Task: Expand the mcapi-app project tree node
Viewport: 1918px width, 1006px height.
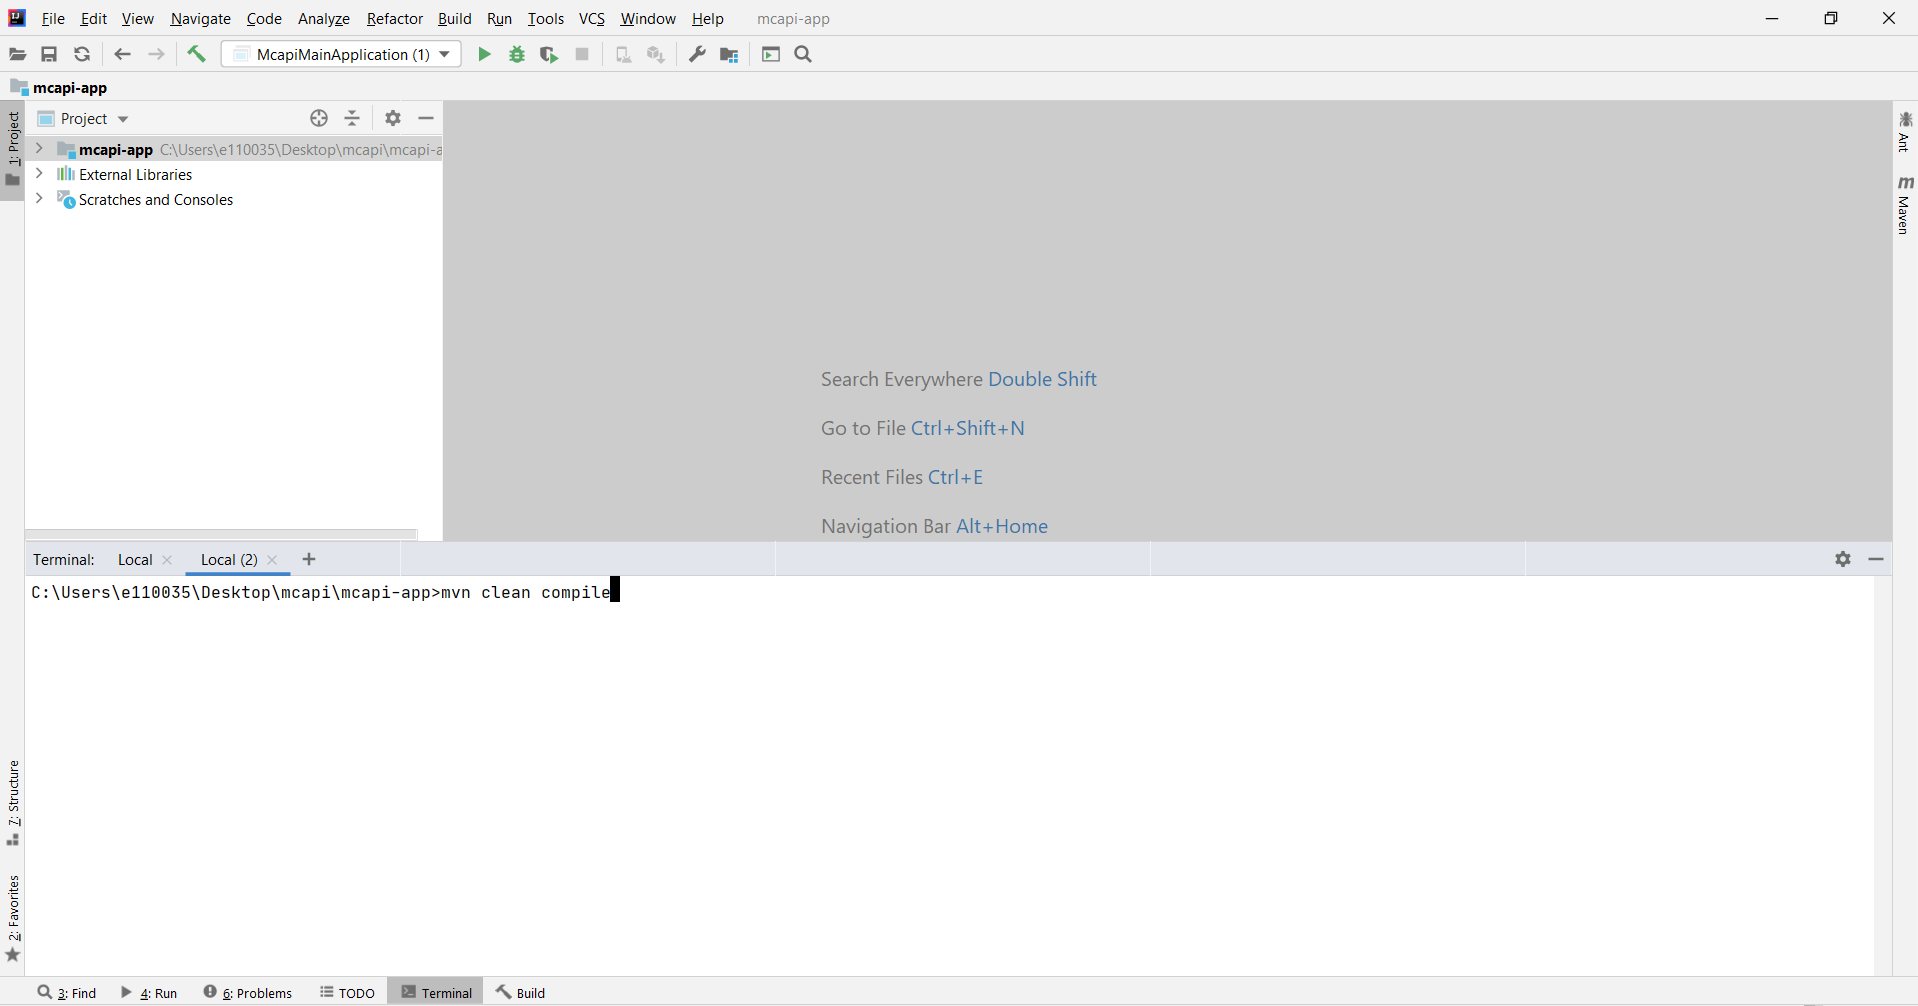Action: point(39,149)
